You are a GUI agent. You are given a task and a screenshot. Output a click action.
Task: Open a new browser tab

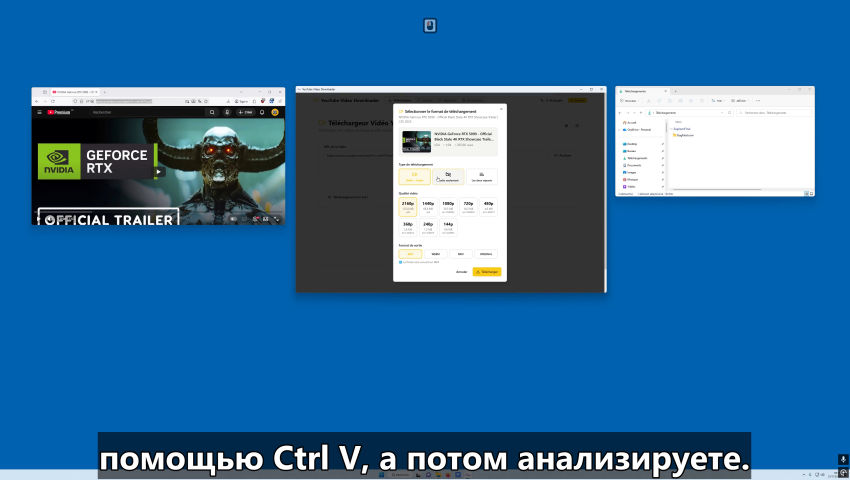tap(105, 92)
